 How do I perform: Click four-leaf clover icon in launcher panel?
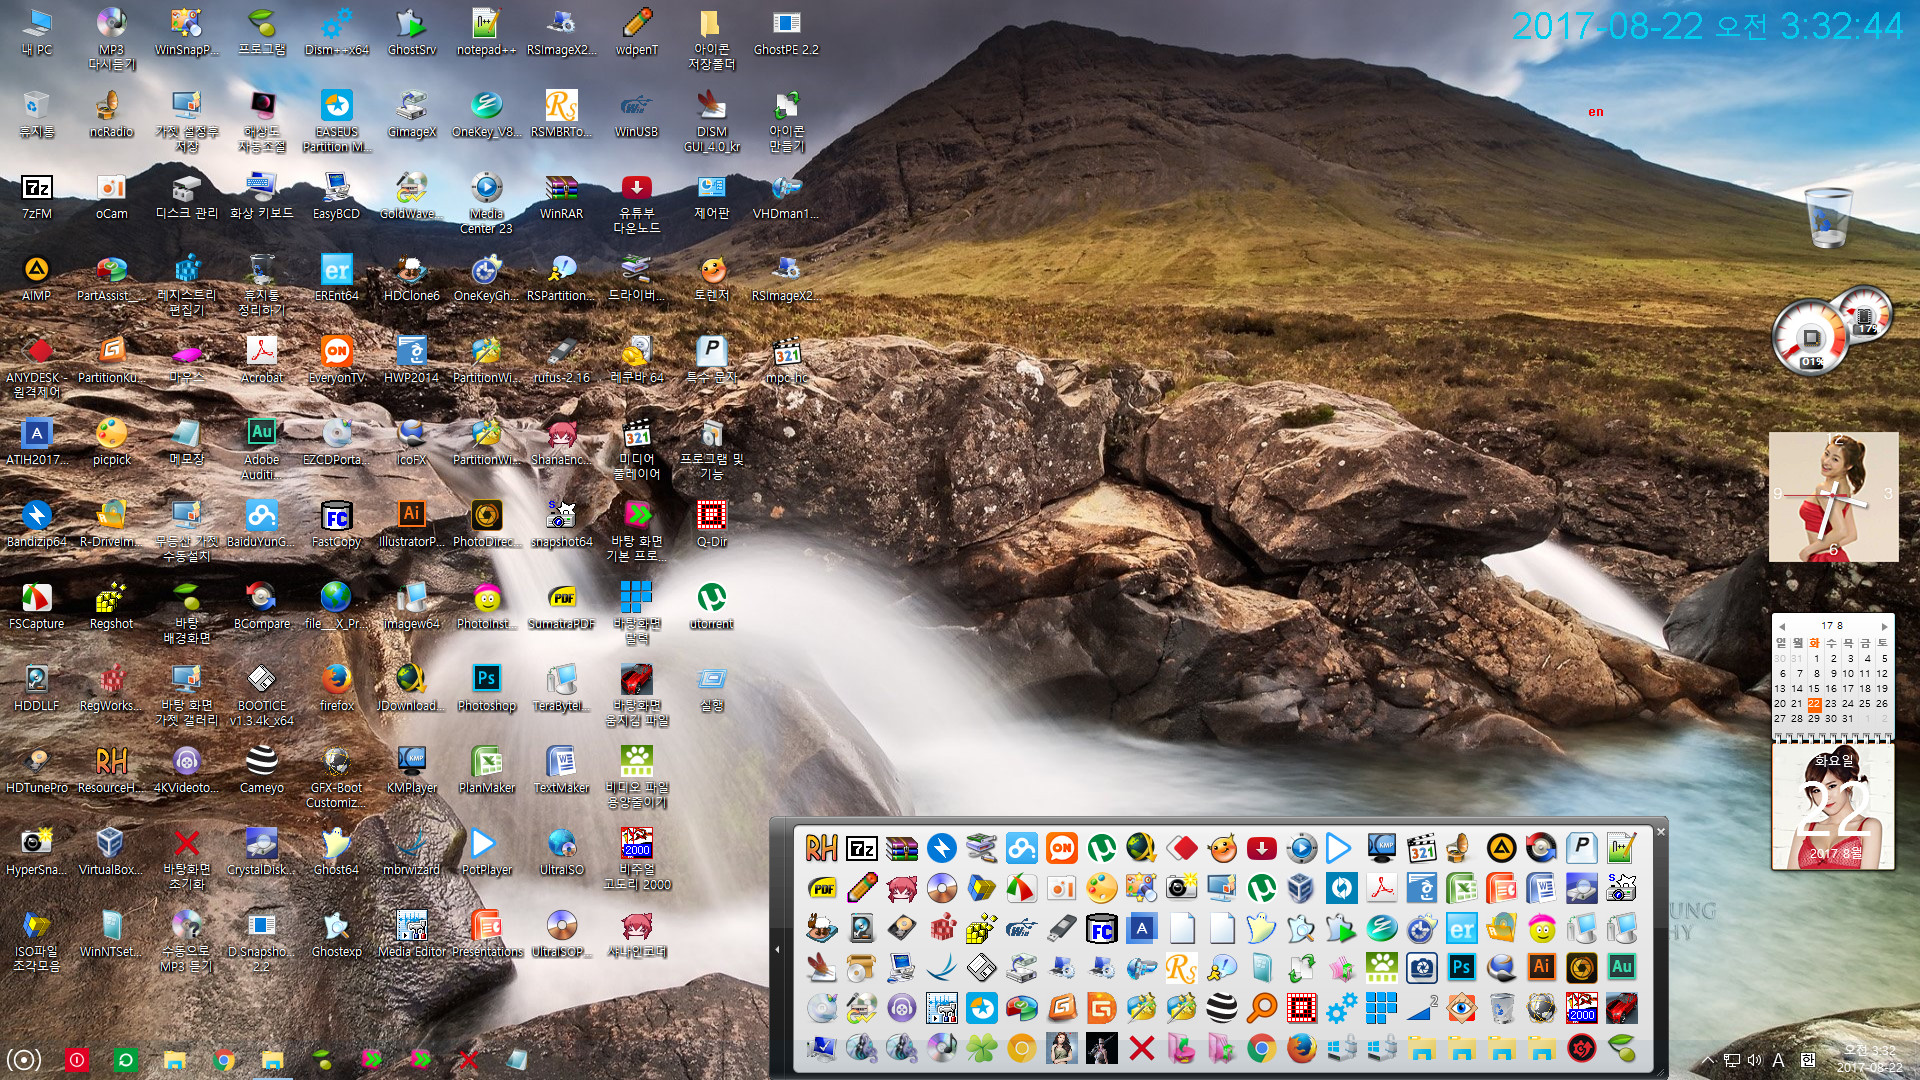981,1048
